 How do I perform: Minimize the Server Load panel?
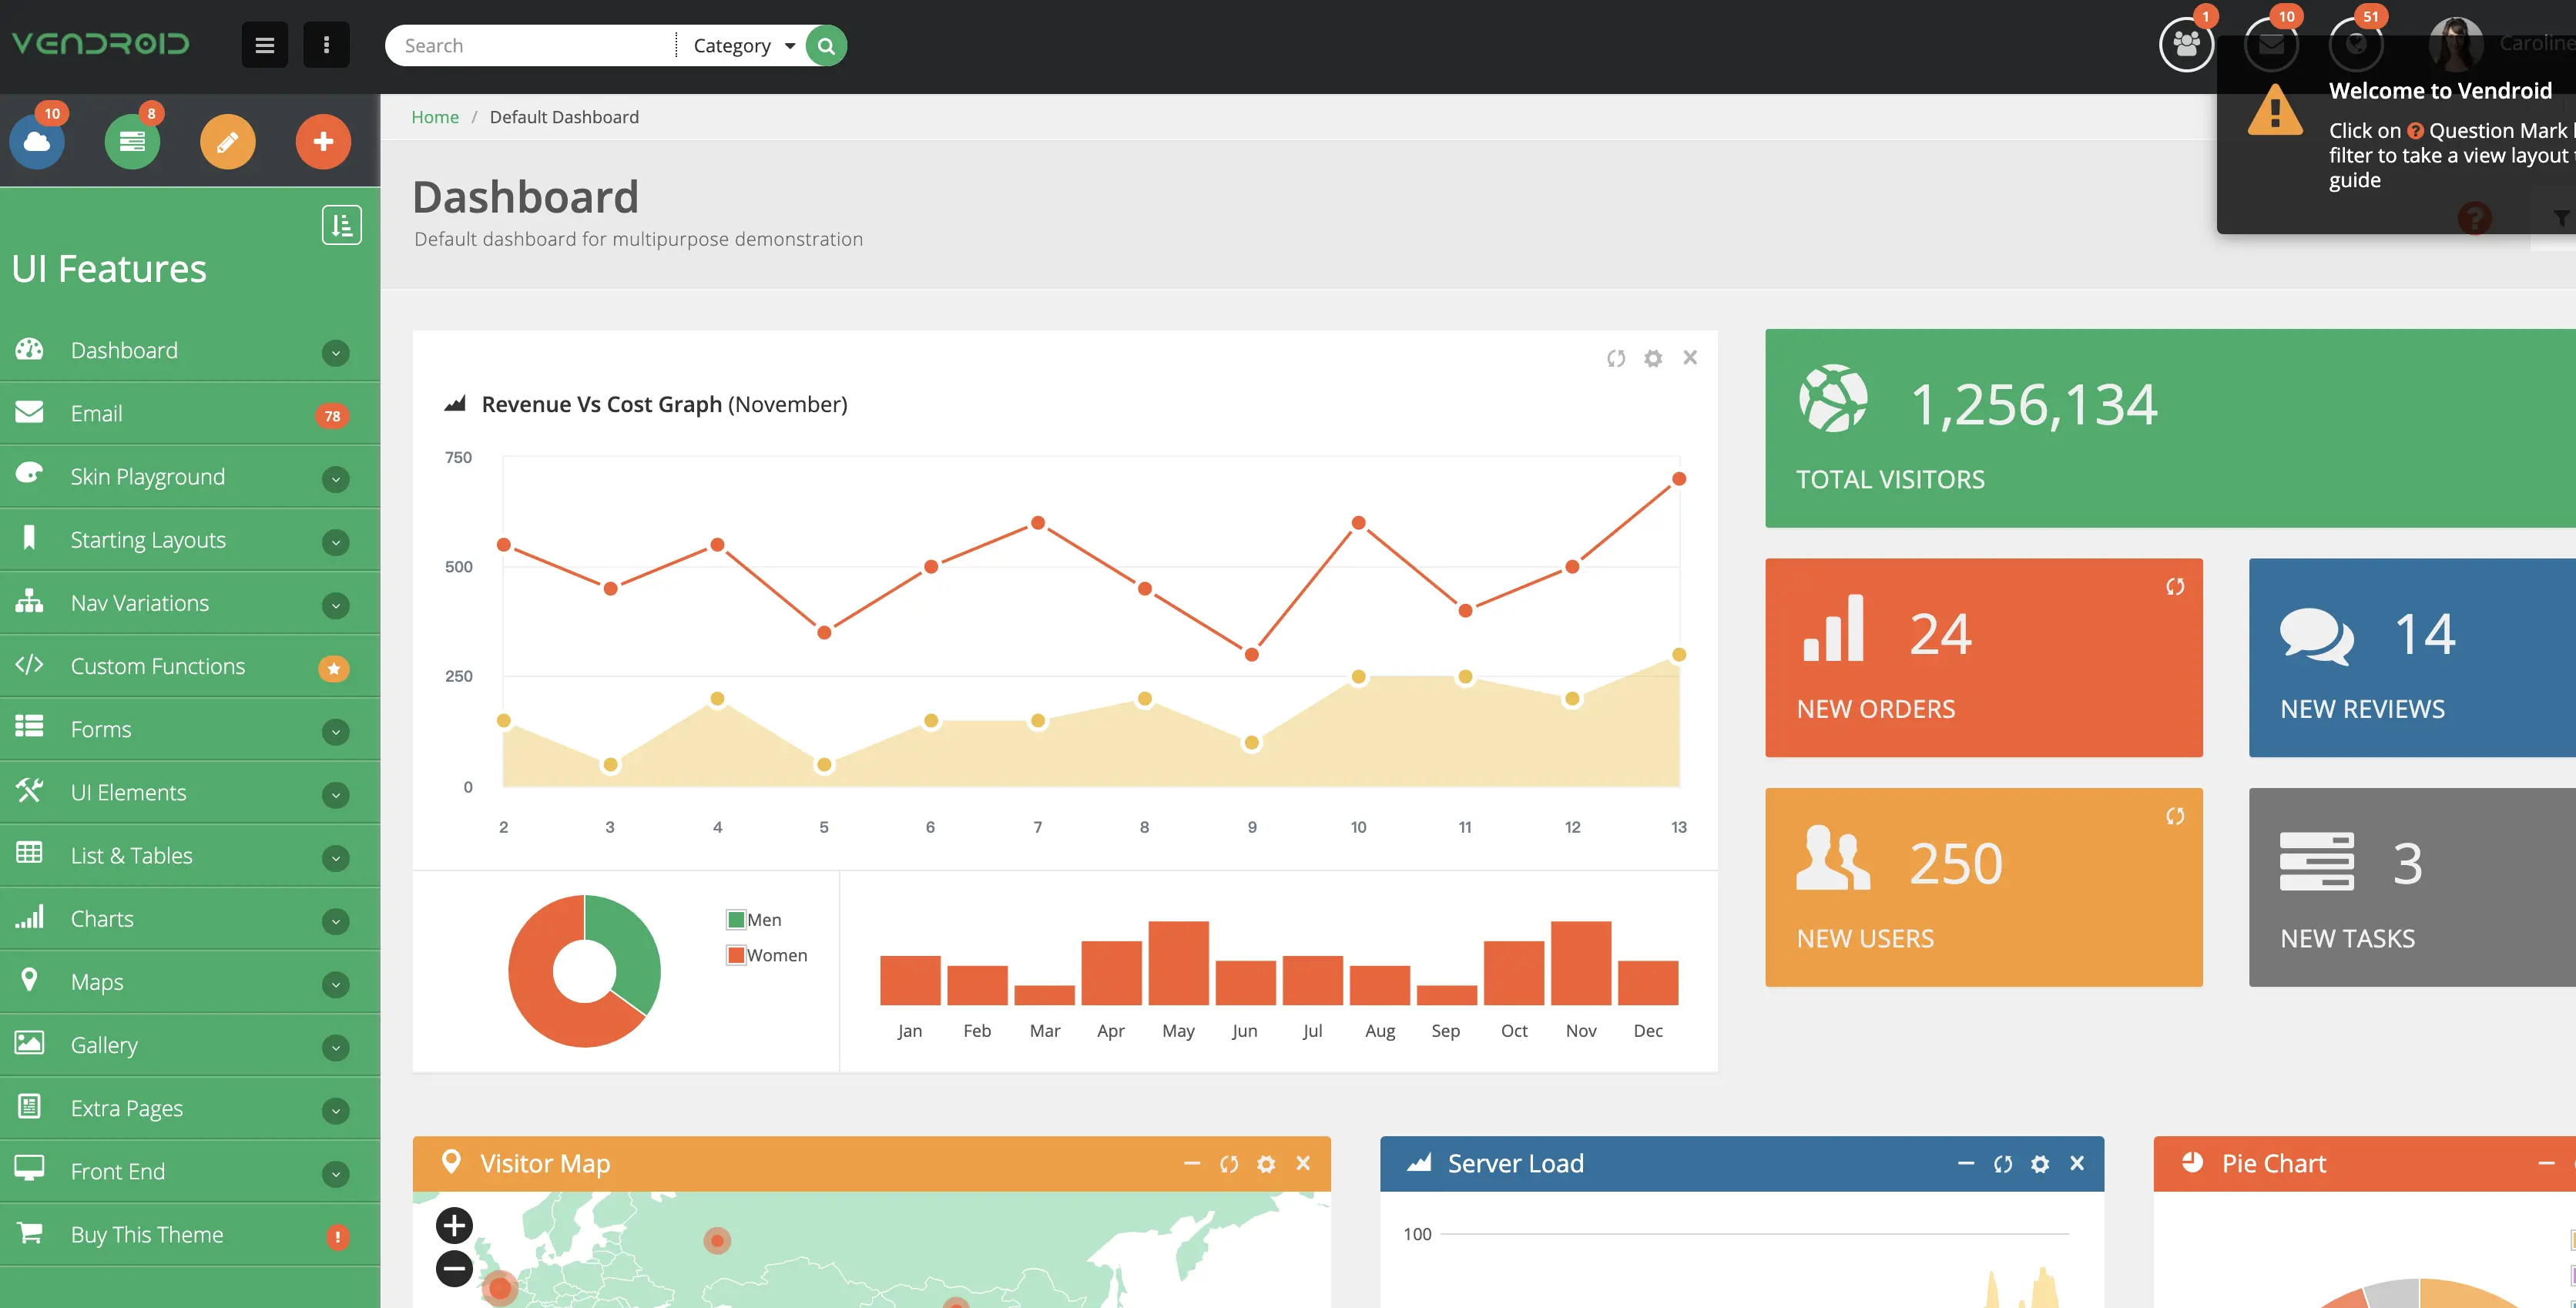tap(1966, 1163)
